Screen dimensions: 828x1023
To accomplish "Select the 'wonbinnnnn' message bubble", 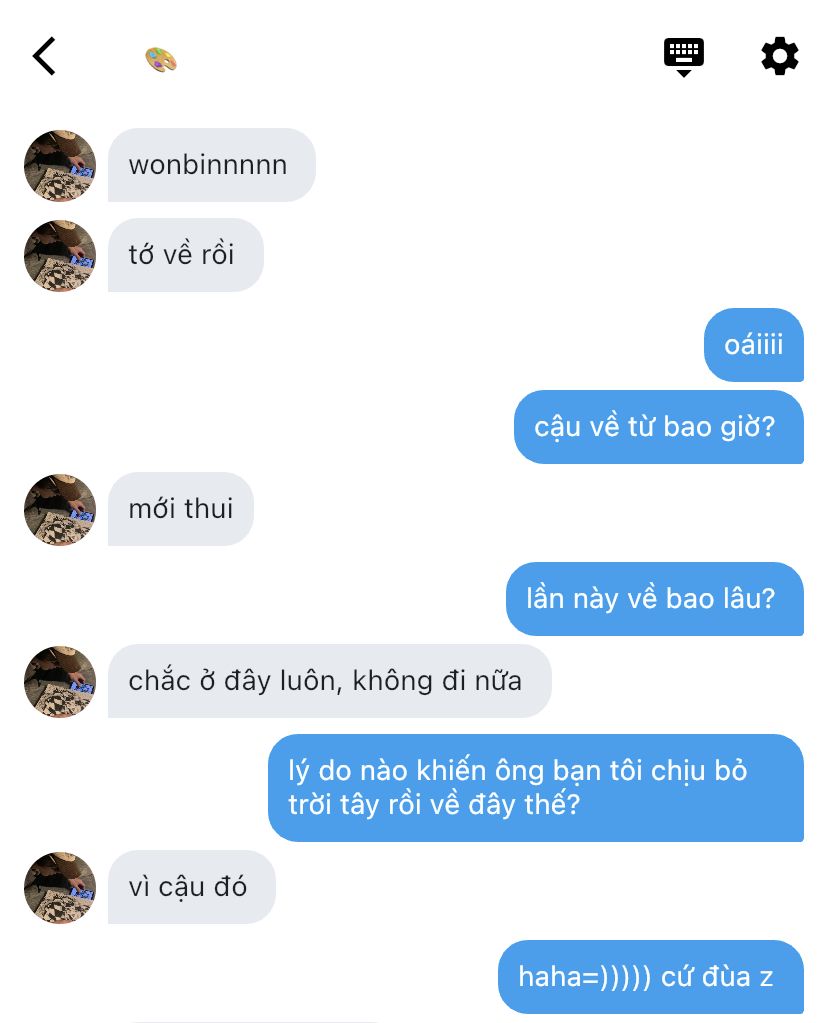I will [x=212, y=165].
